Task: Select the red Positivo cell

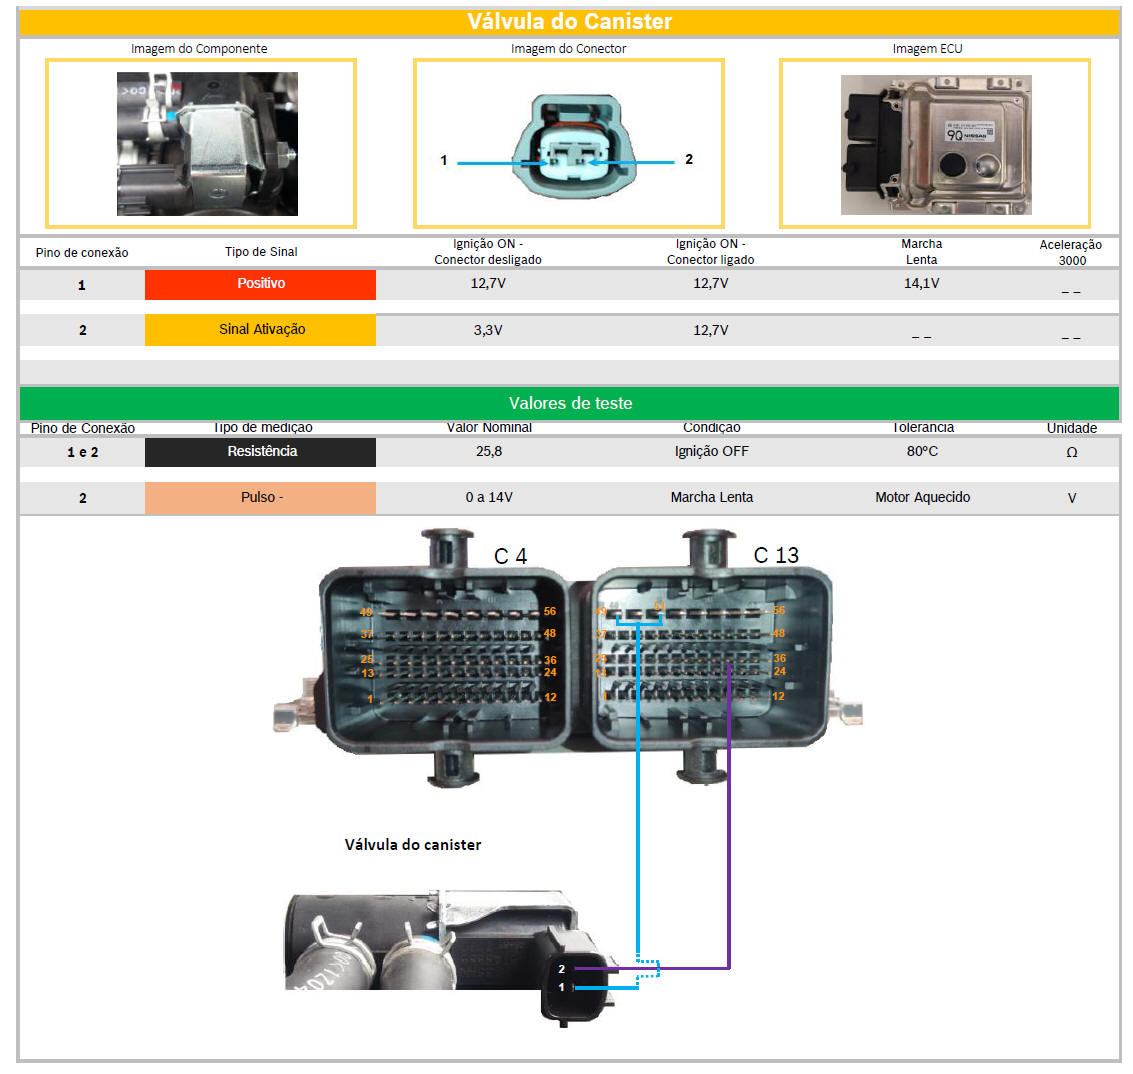Action: (260, 284)
